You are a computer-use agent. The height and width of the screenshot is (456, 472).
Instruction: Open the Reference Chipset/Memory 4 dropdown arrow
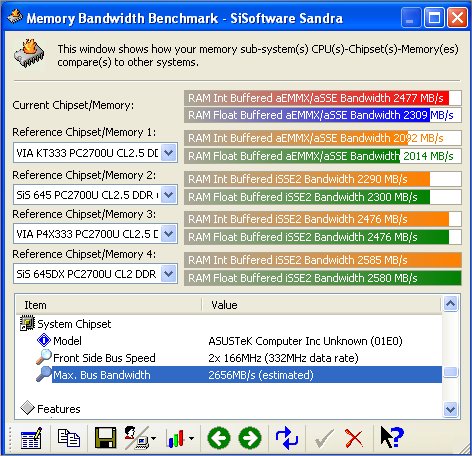[x=169, y=274]
